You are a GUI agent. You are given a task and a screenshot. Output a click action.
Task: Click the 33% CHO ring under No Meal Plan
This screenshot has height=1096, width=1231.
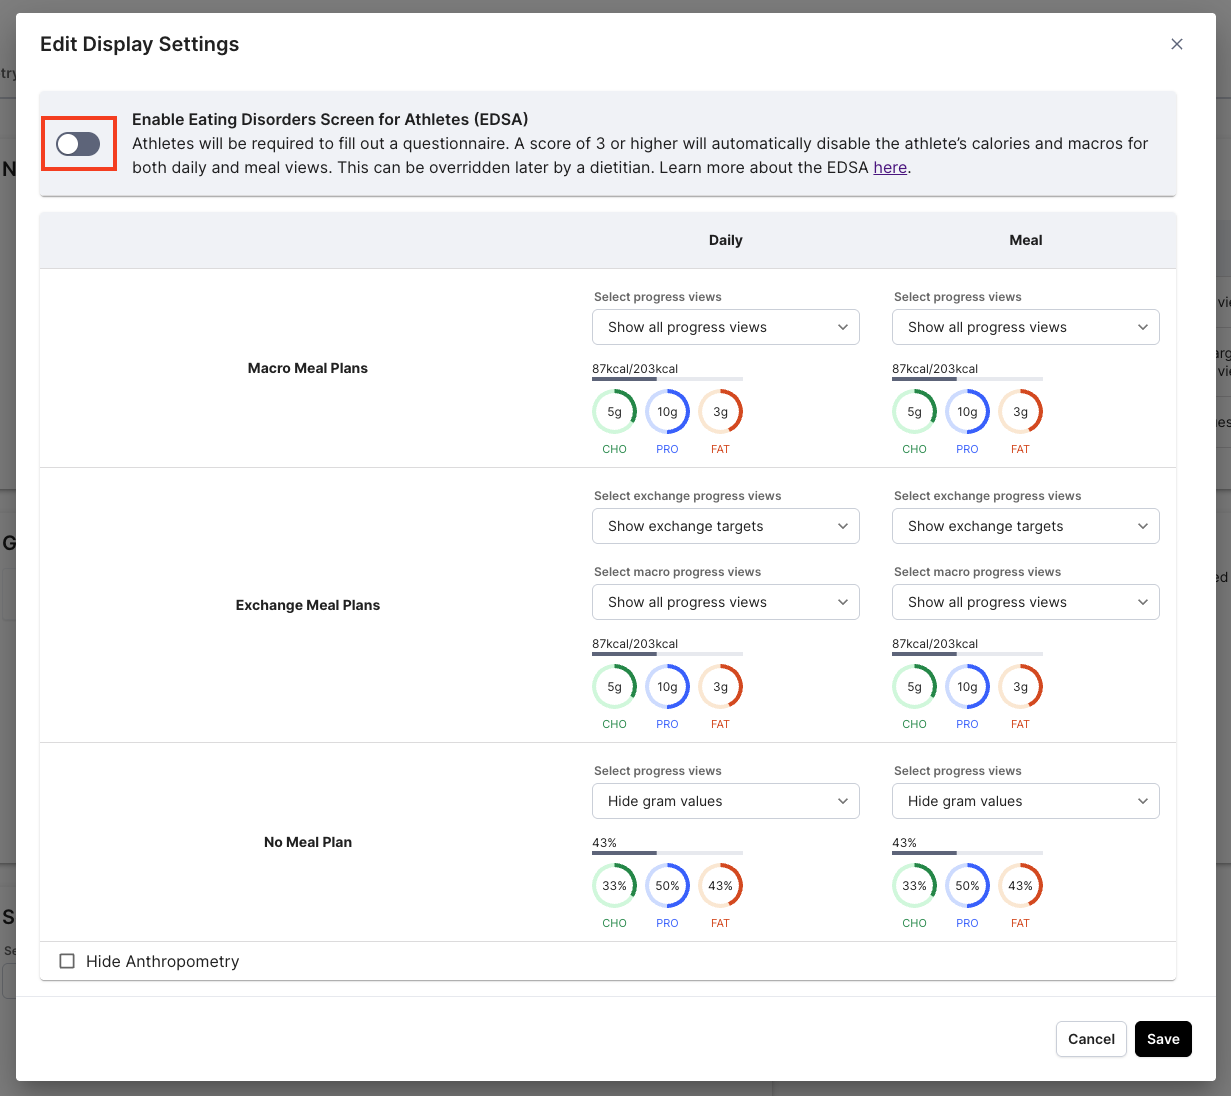point(614,885)
